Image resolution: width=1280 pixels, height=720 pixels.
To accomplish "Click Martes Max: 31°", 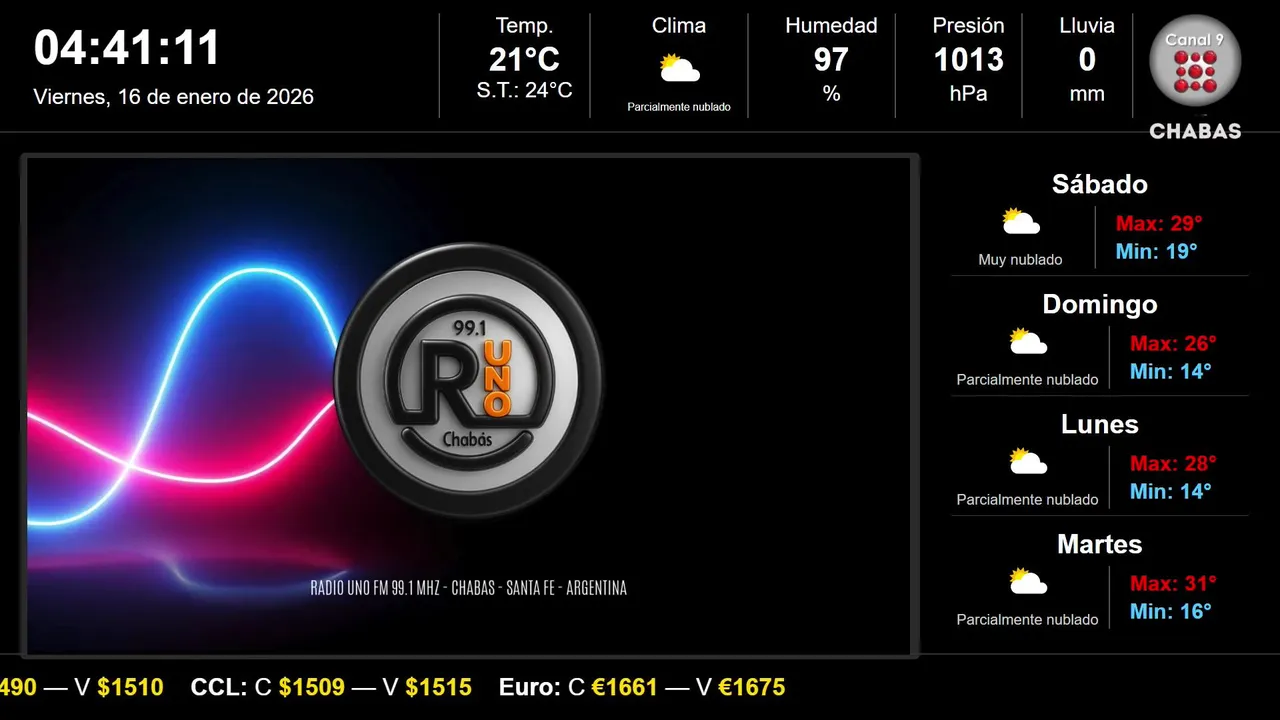I will [1173, 583].
